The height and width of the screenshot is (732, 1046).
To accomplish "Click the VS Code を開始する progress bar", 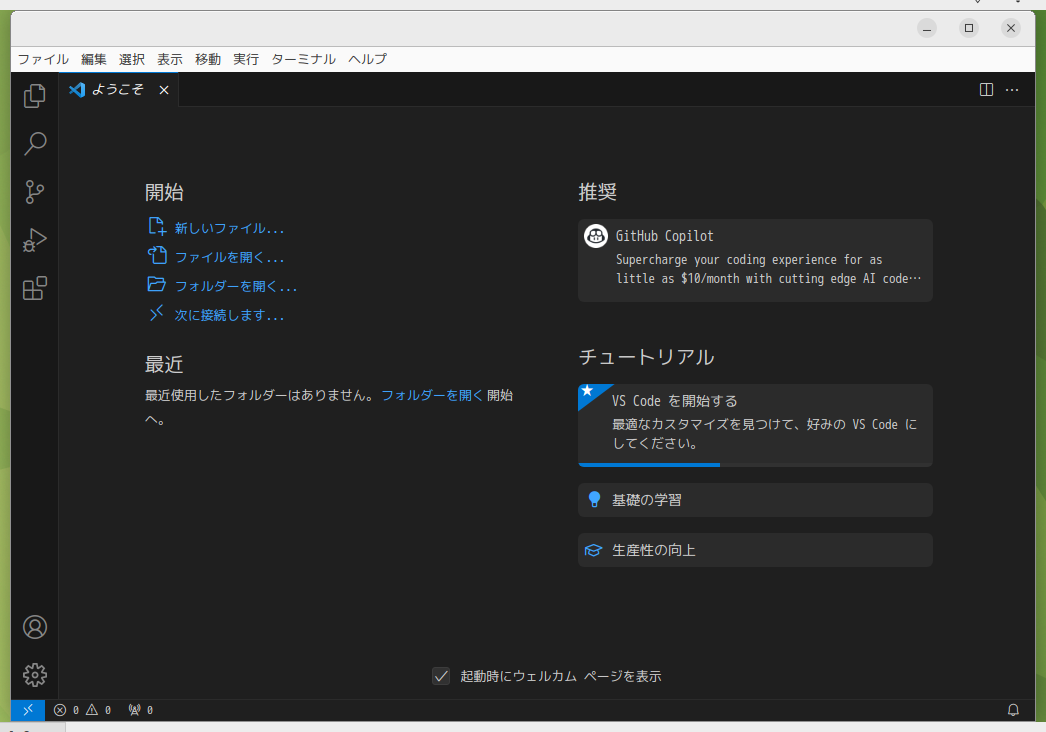I will pos(755,464).
